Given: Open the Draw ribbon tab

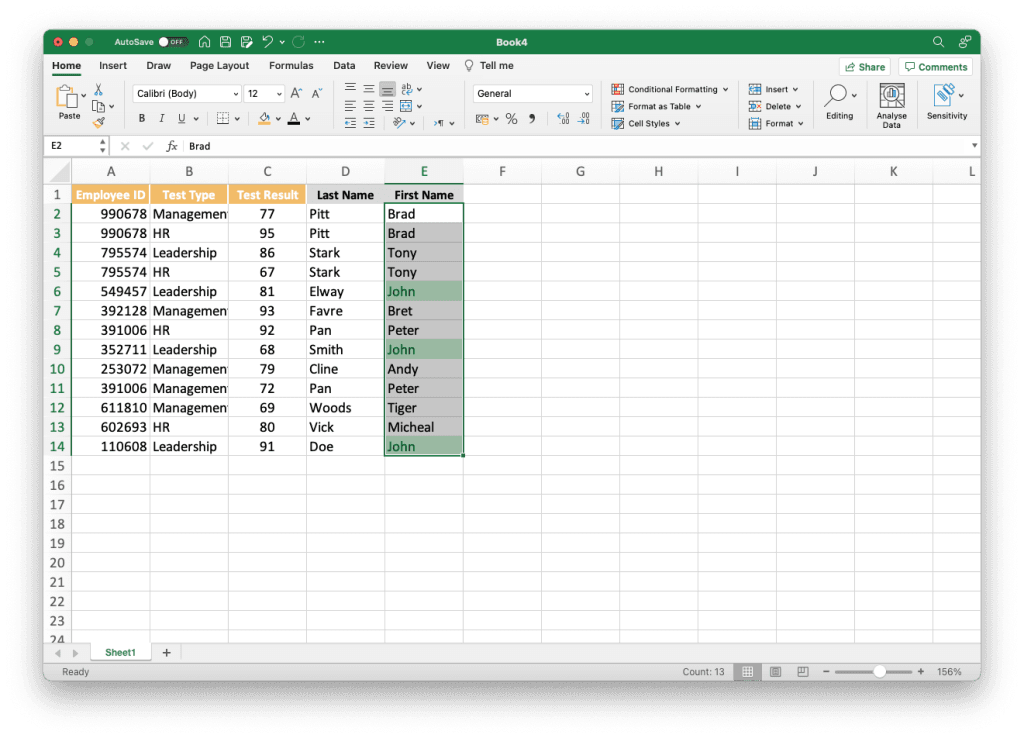Looking at the screenshot, I should (x=159, y=65).
